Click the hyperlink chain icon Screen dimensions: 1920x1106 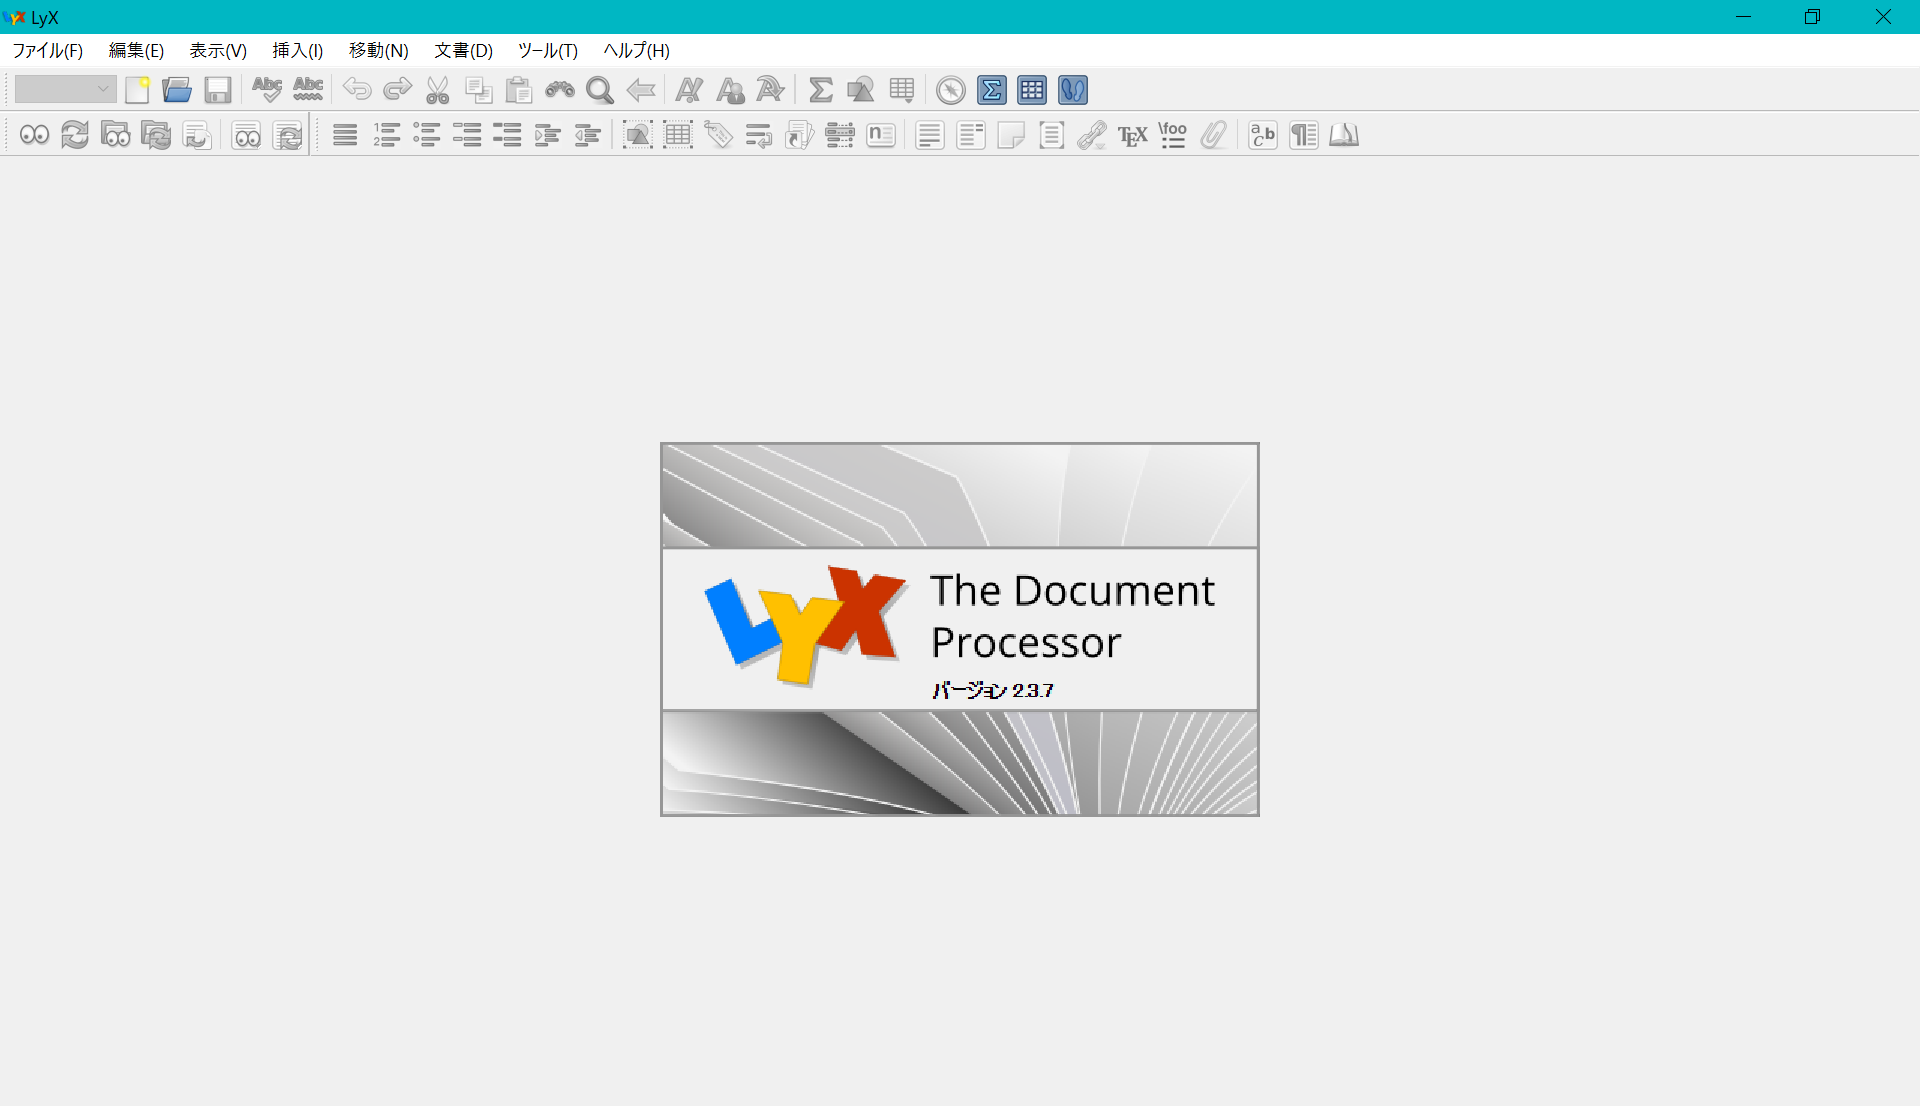click(x=1091, y=135)
